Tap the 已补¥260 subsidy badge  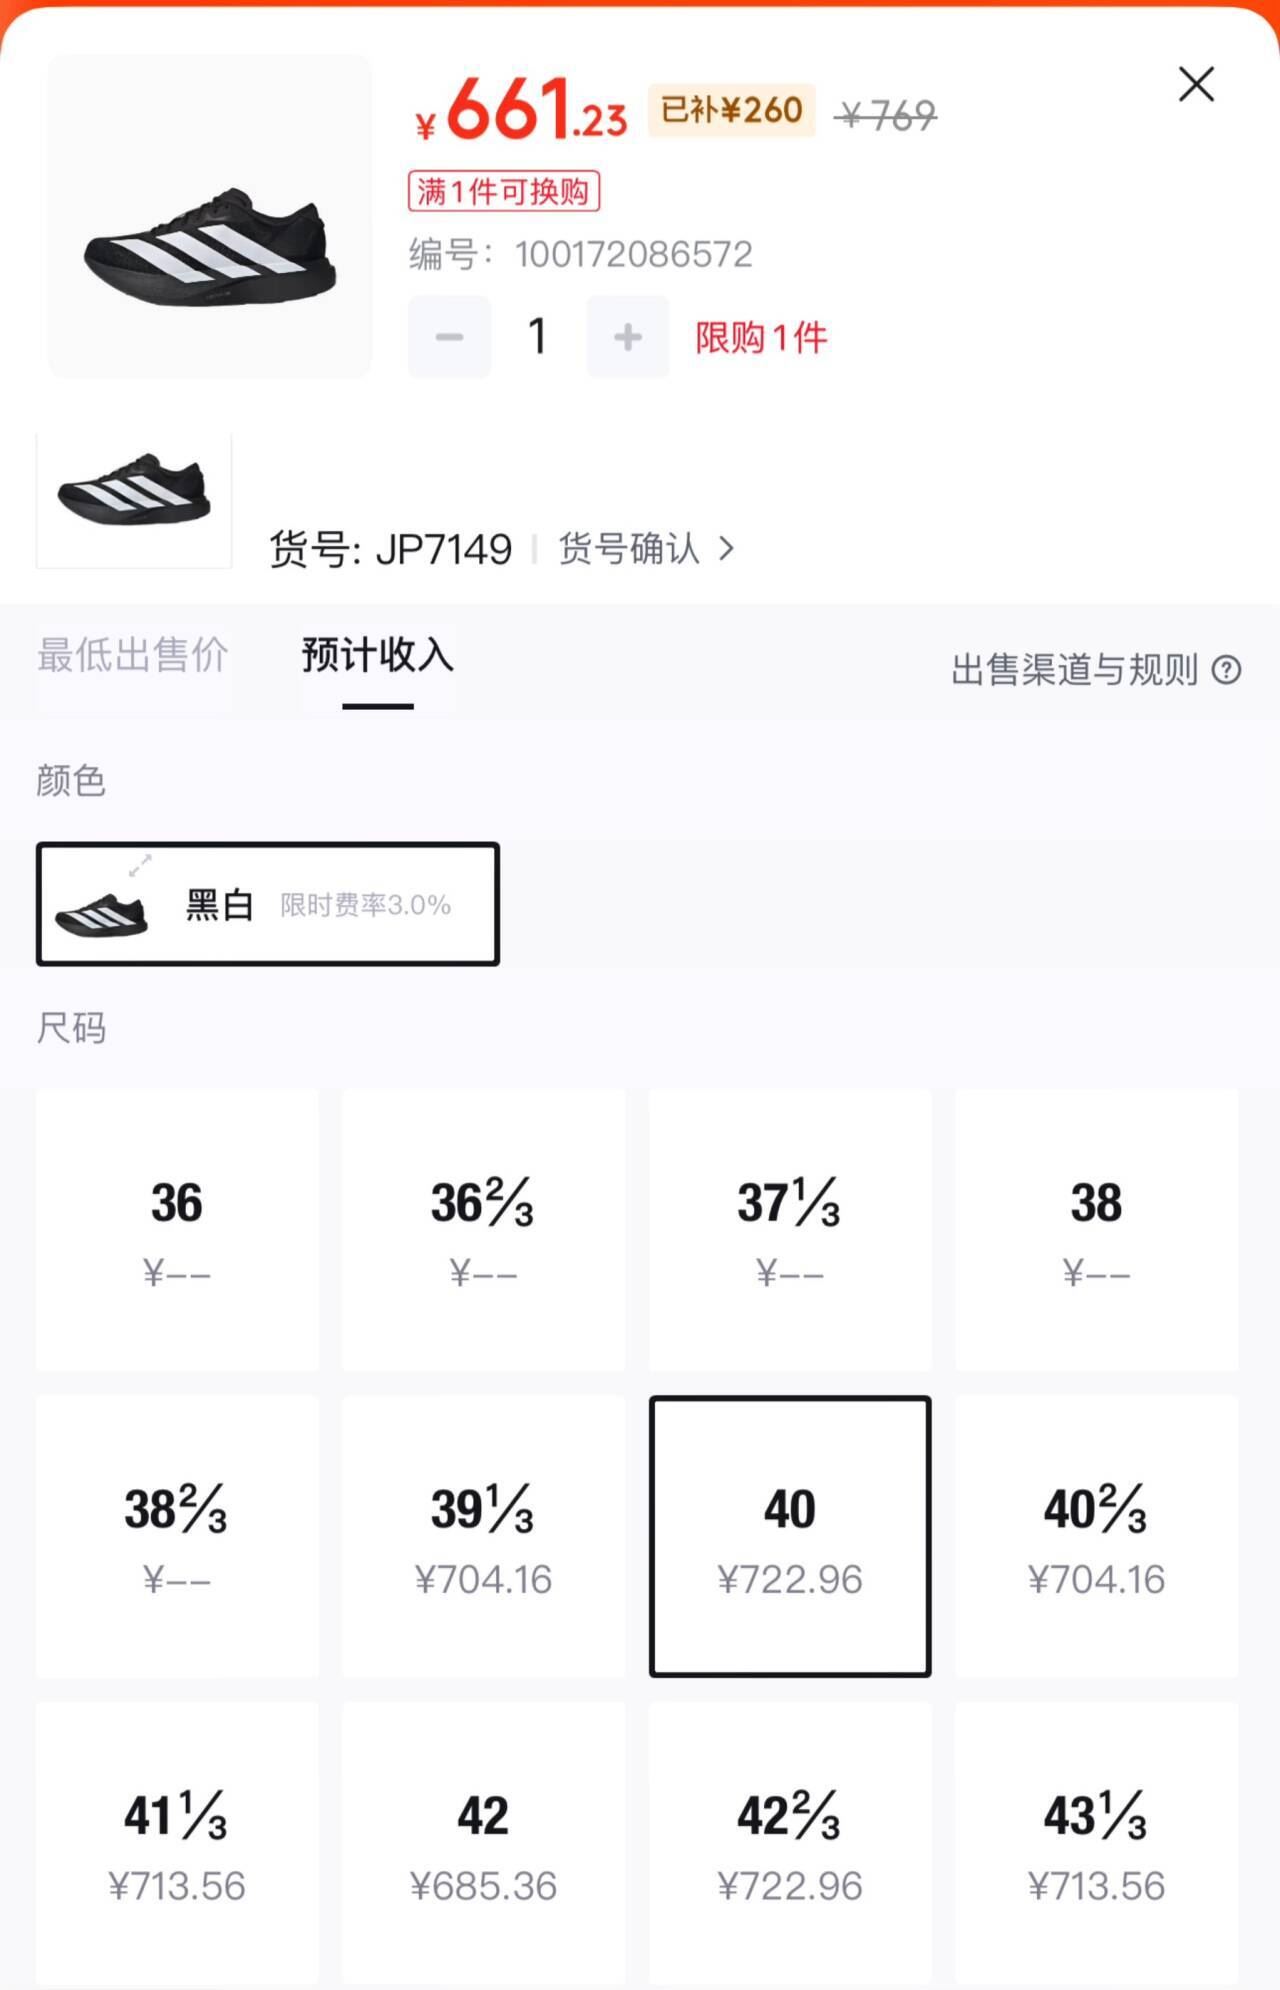[731, 110]
